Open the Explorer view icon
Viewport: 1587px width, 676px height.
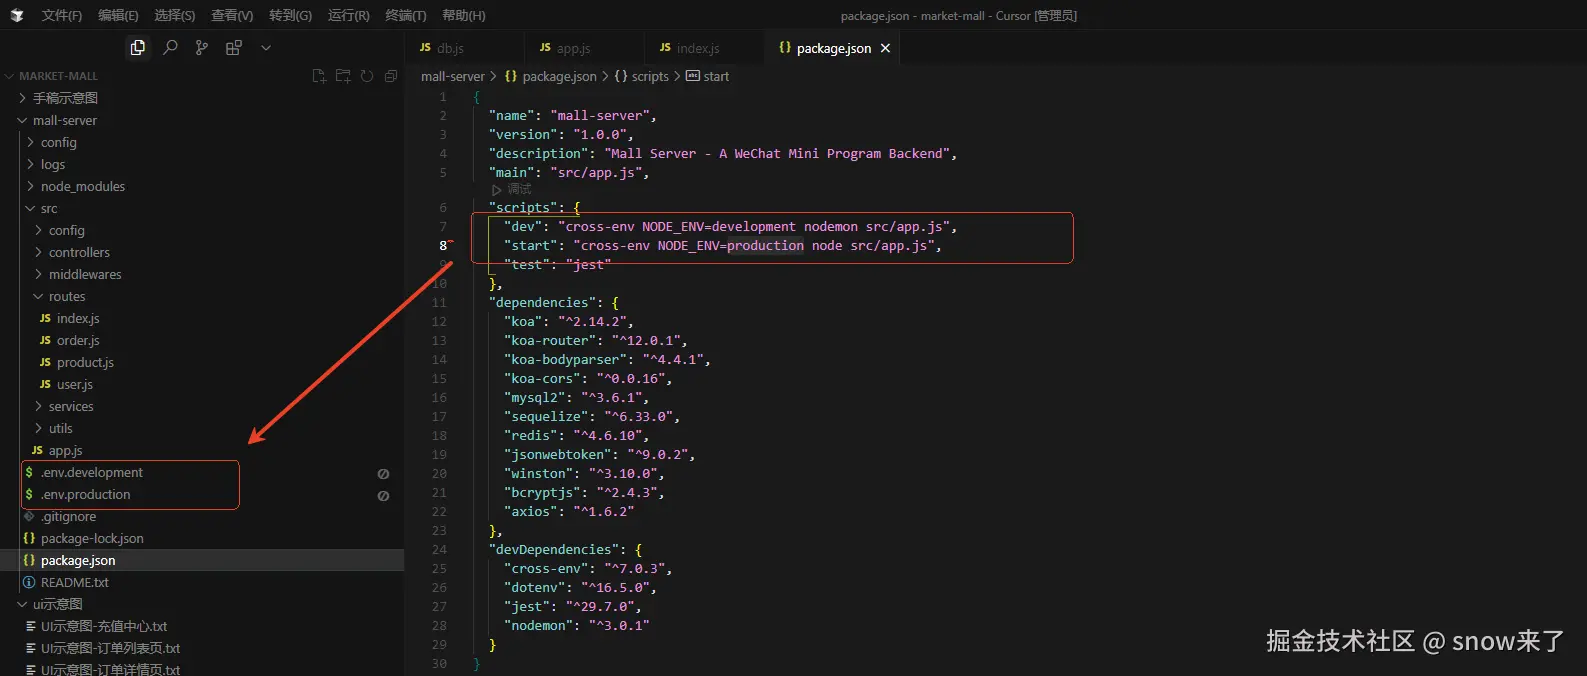tap(138, 47)
